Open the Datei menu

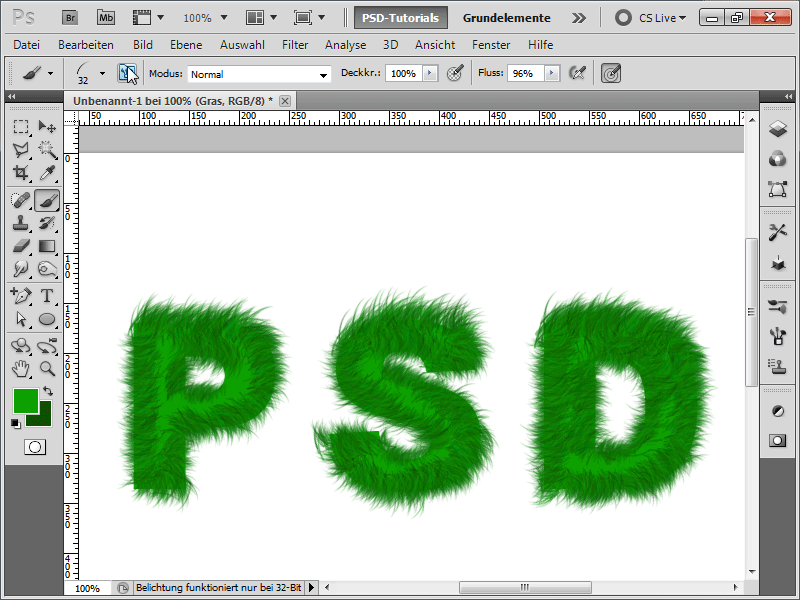point(27,45)
